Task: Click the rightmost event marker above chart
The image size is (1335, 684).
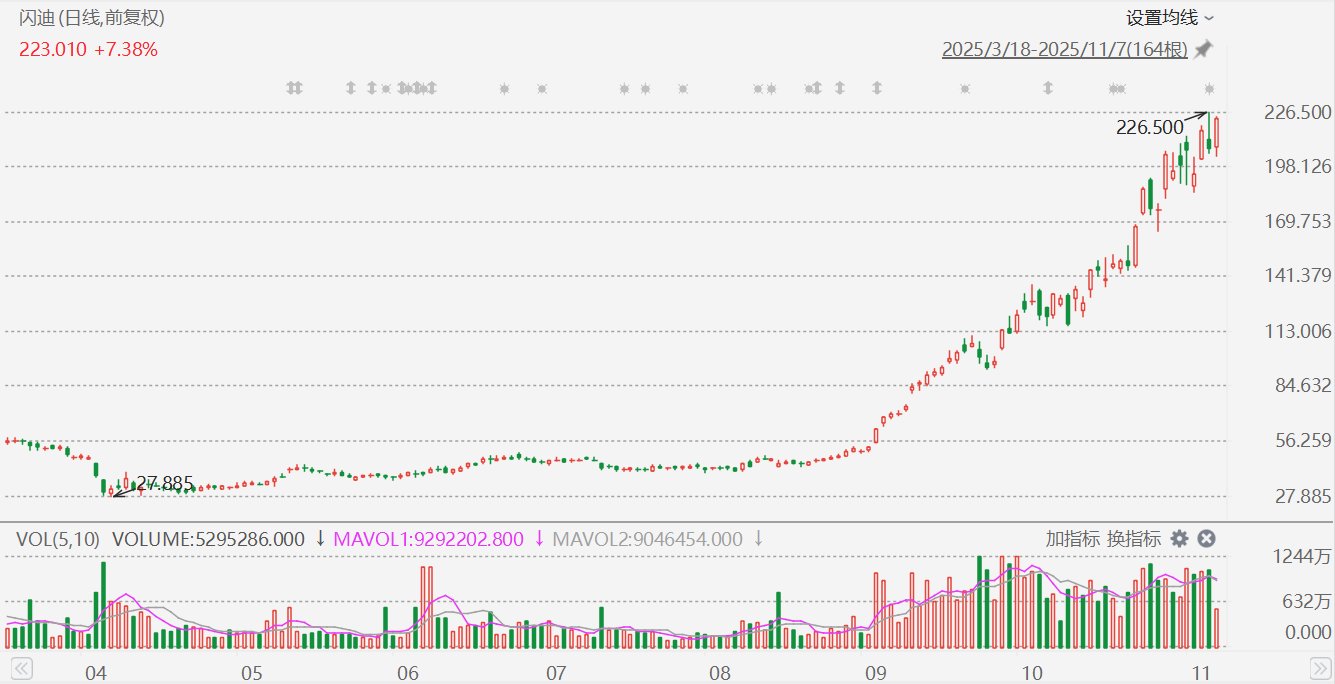Action: pos(1210,89)
